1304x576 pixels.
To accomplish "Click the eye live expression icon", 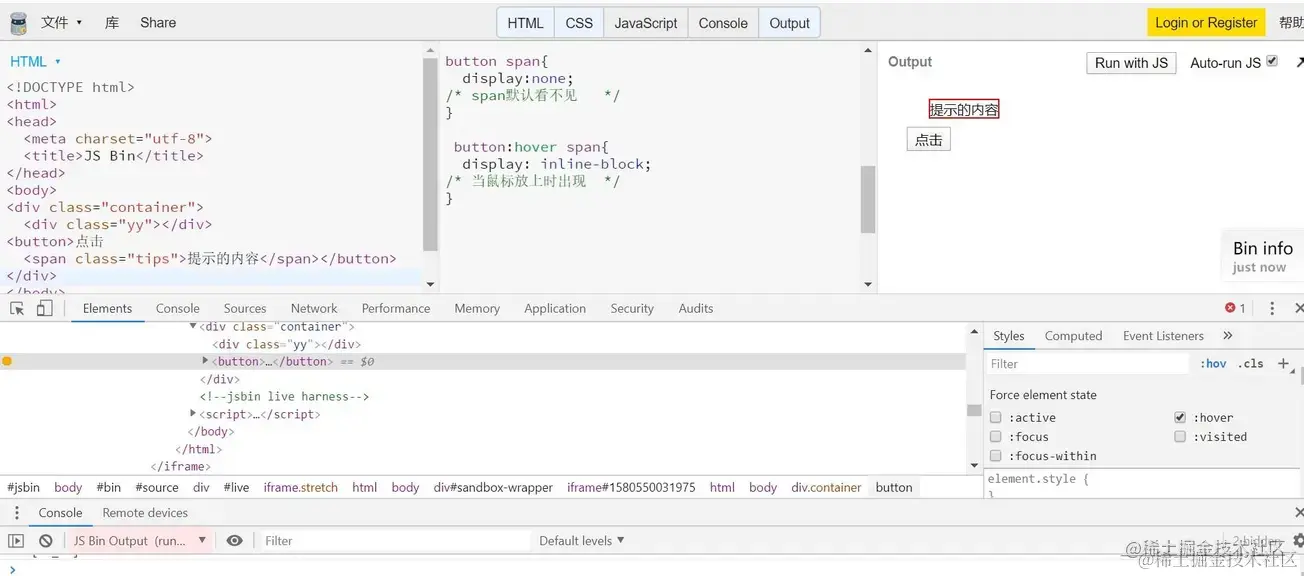I will (235, 541).
